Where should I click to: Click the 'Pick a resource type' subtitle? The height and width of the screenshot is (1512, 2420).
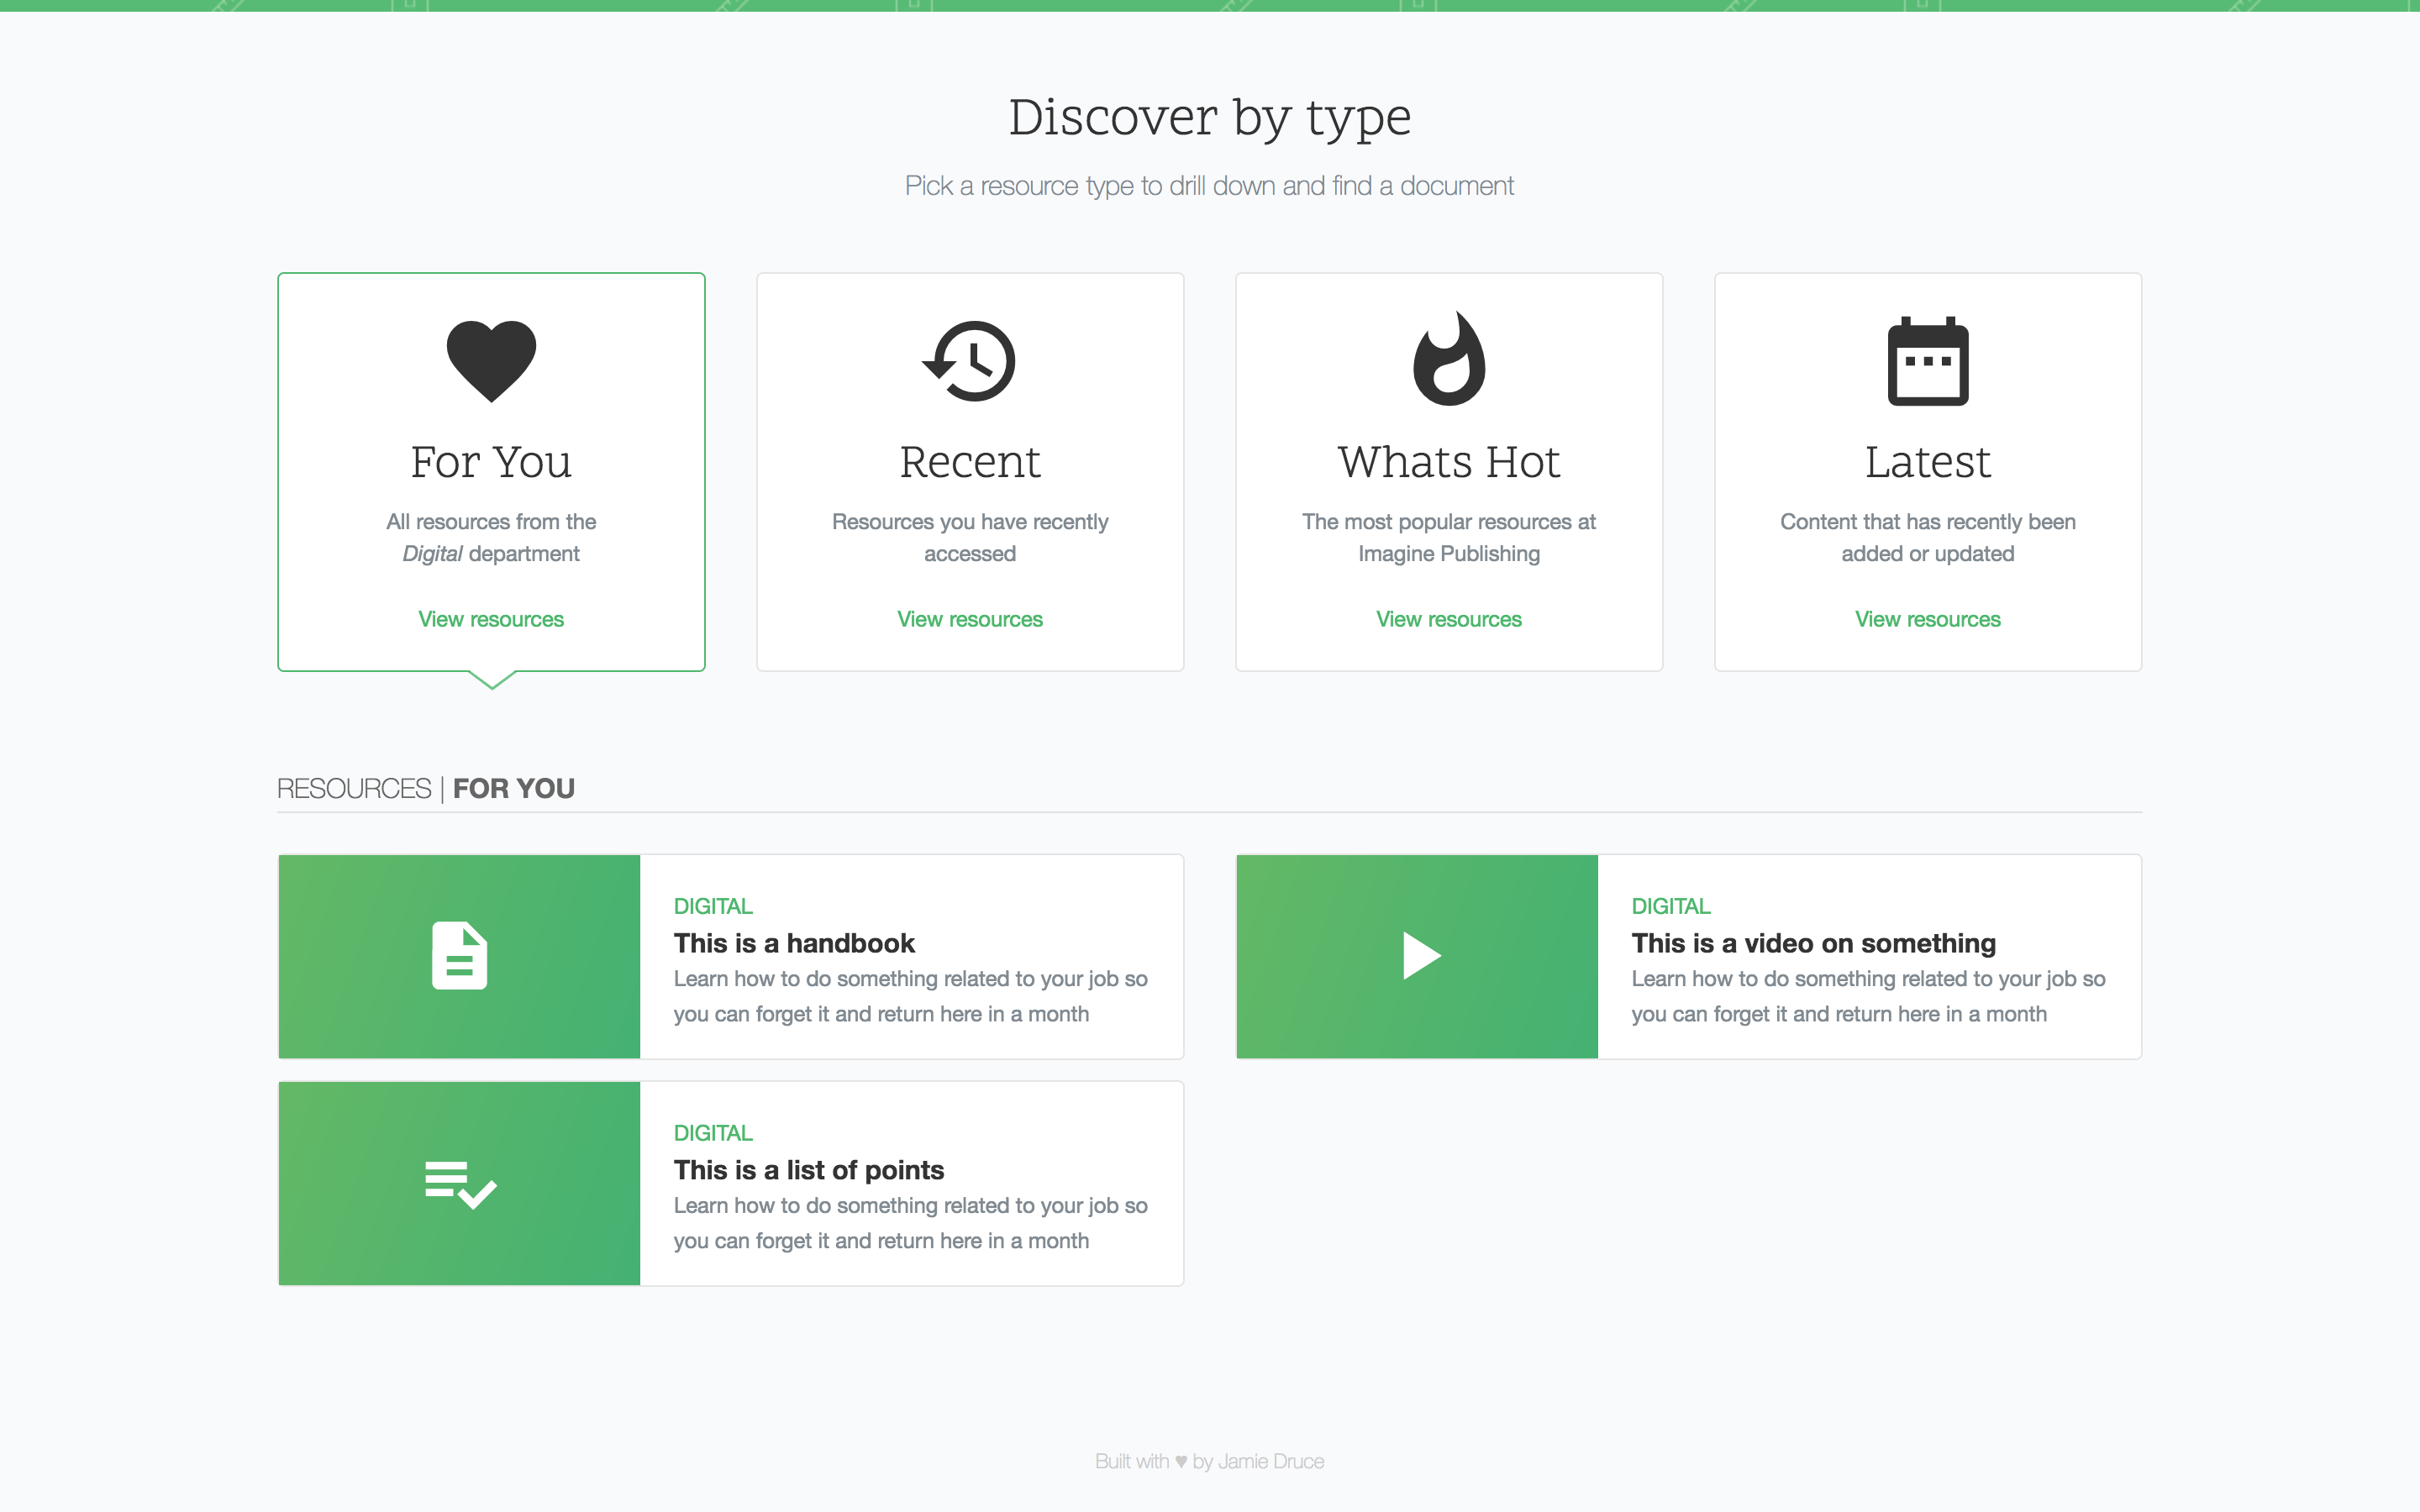click(1210, 186)
